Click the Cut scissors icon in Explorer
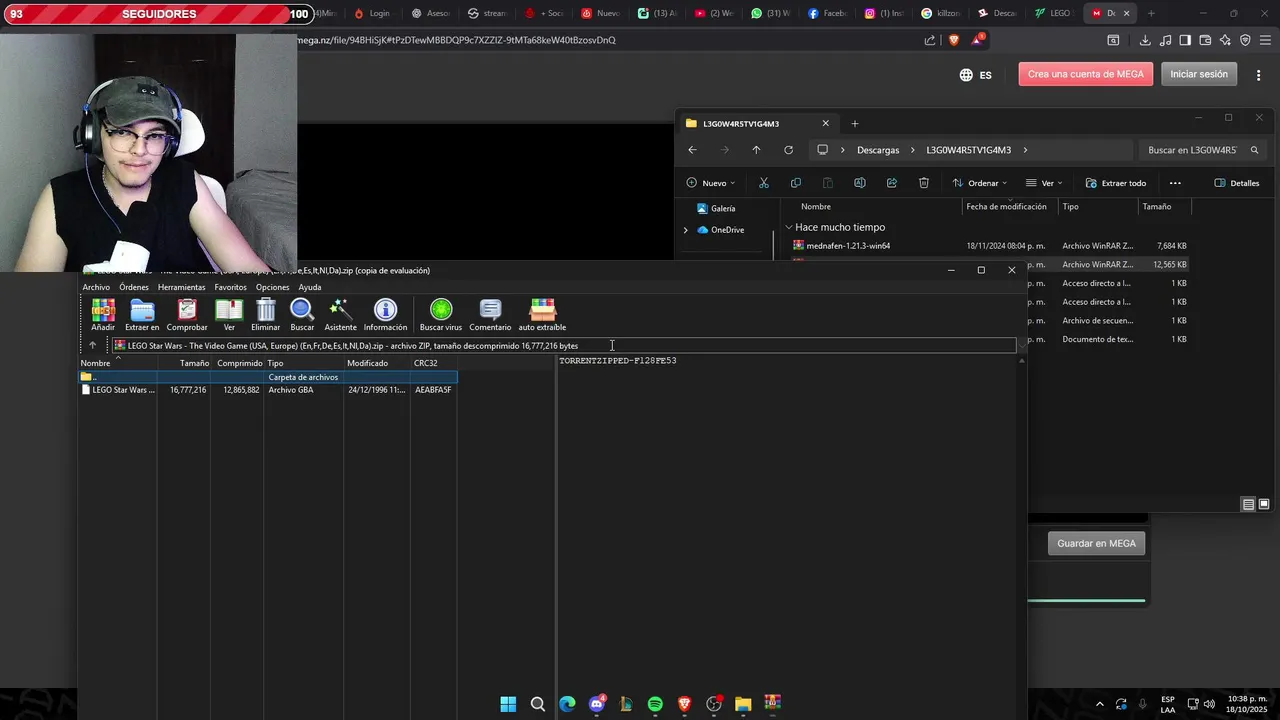1280x720 pixels. 764,183
